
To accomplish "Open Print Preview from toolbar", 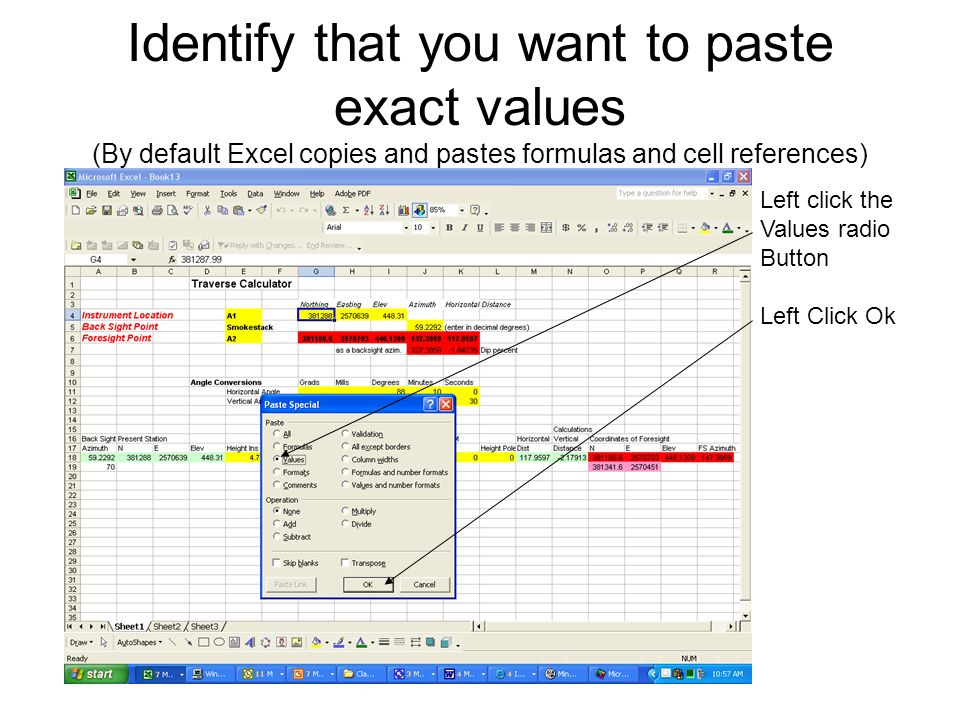I will tap(173, 211).
